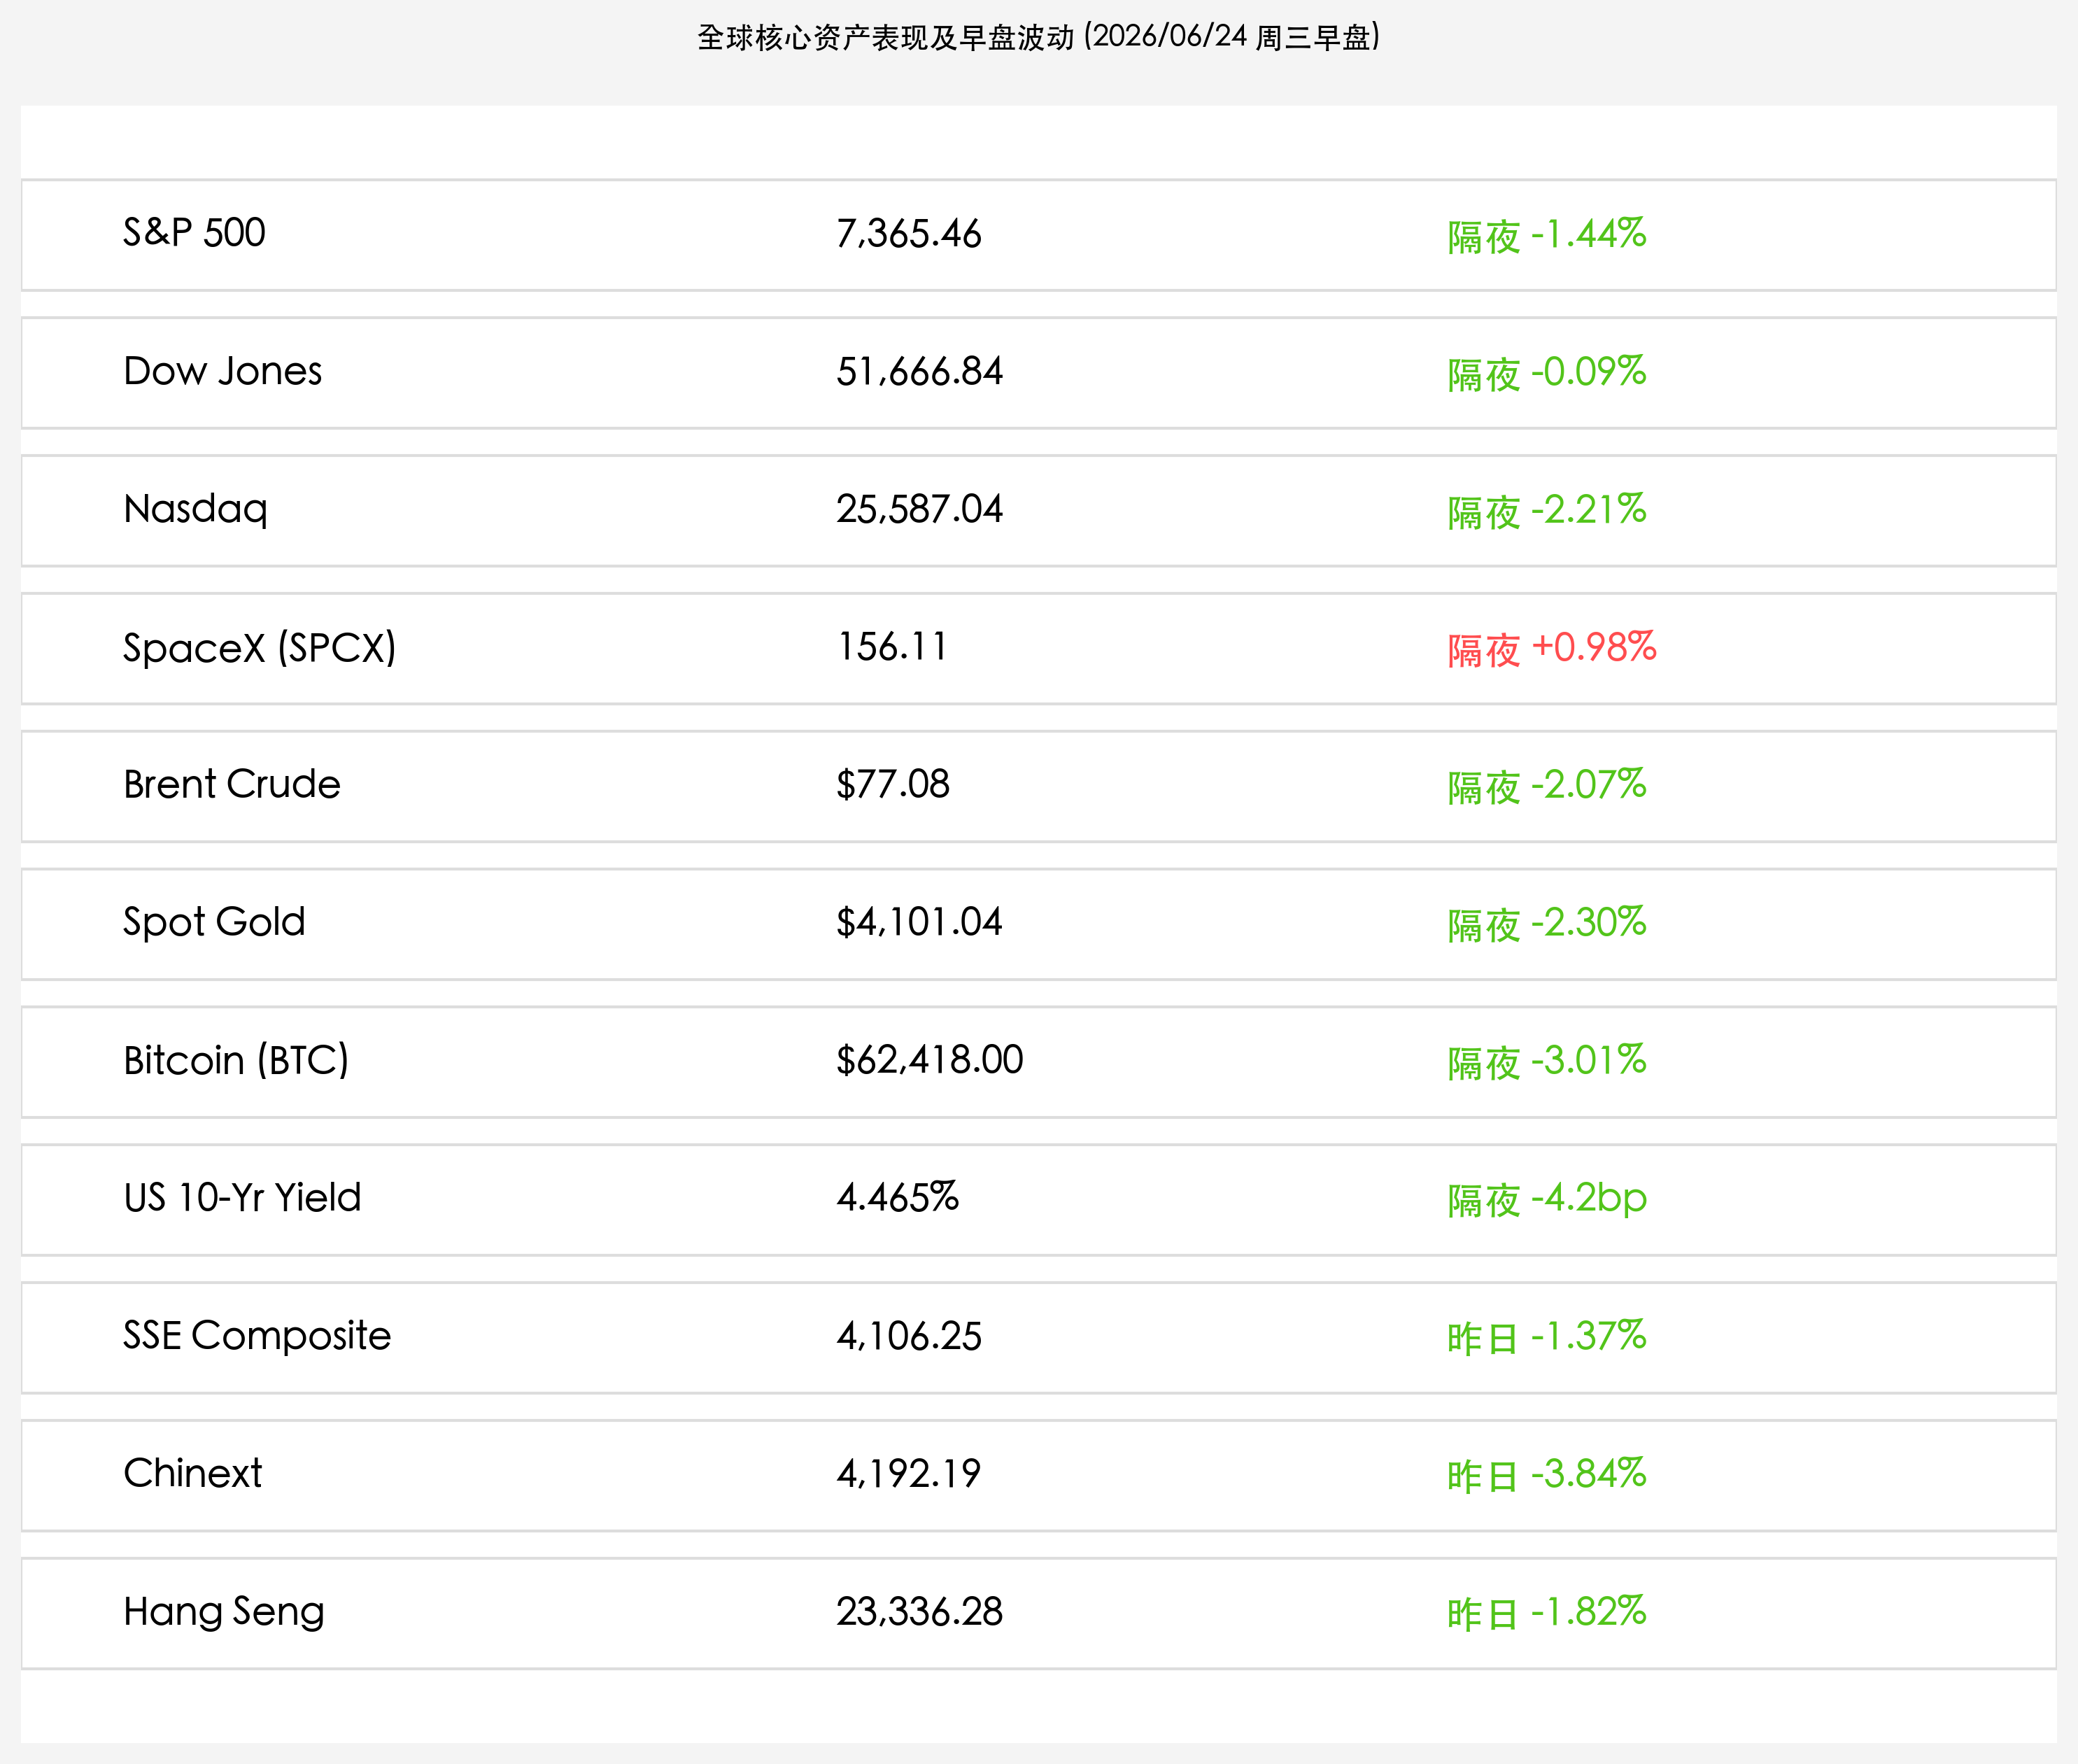
Task: Select the SpaceX (SPCX) label
Action: (x=259, y=648)
